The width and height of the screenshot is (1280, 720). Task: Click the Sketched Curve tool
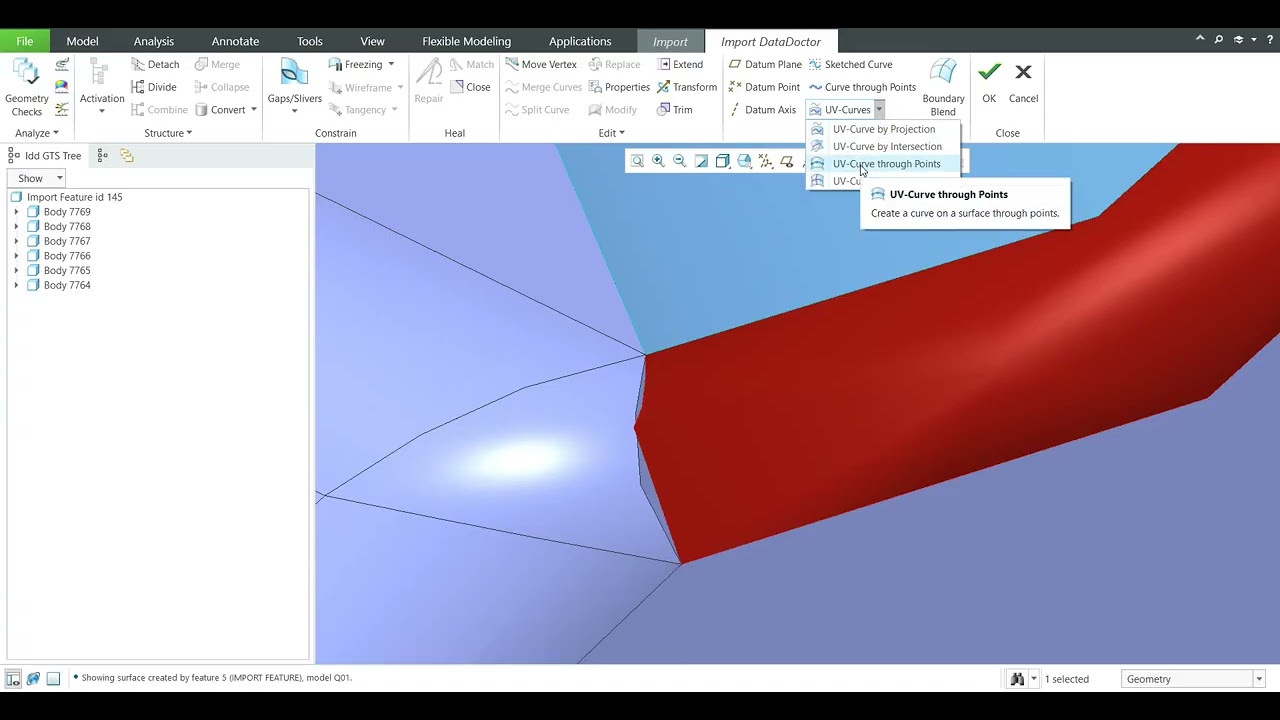point(850,64)
